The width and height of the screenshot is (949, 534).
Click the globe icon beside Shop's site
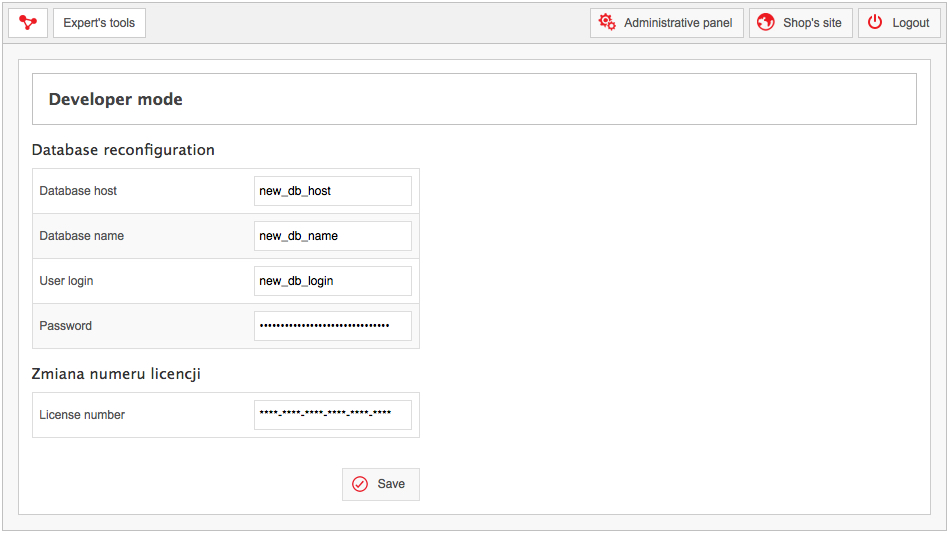click(x=766, y=22)
